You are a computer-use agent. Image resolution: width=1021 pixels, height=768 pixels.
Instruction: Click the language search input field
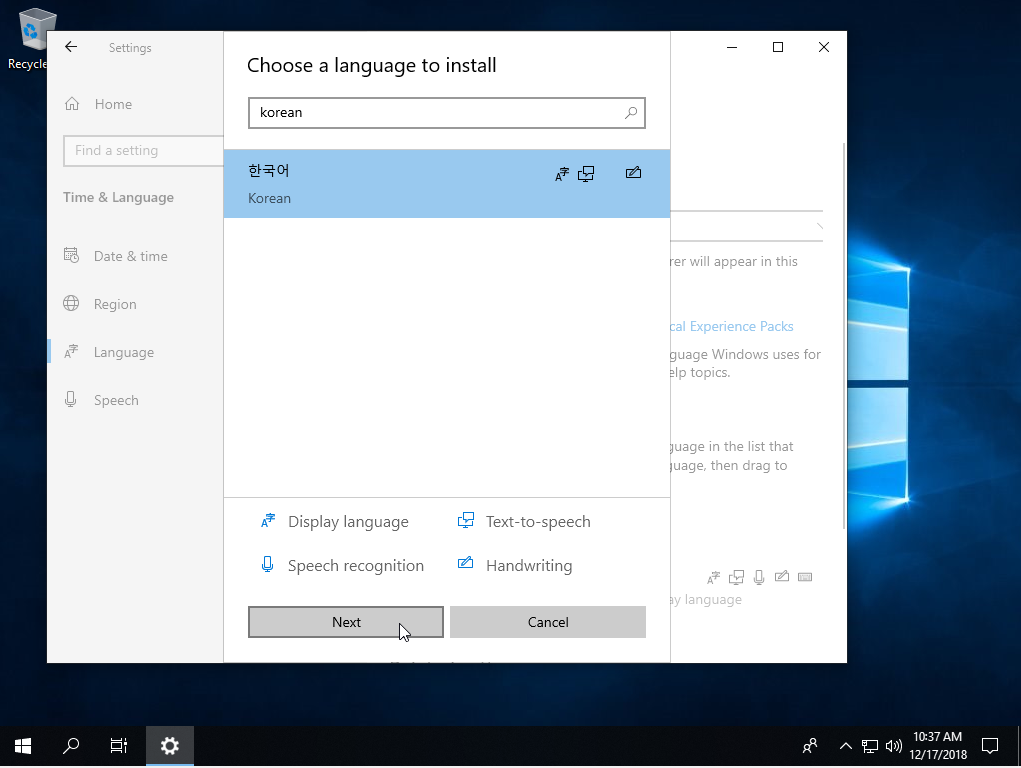pos(447,113)
